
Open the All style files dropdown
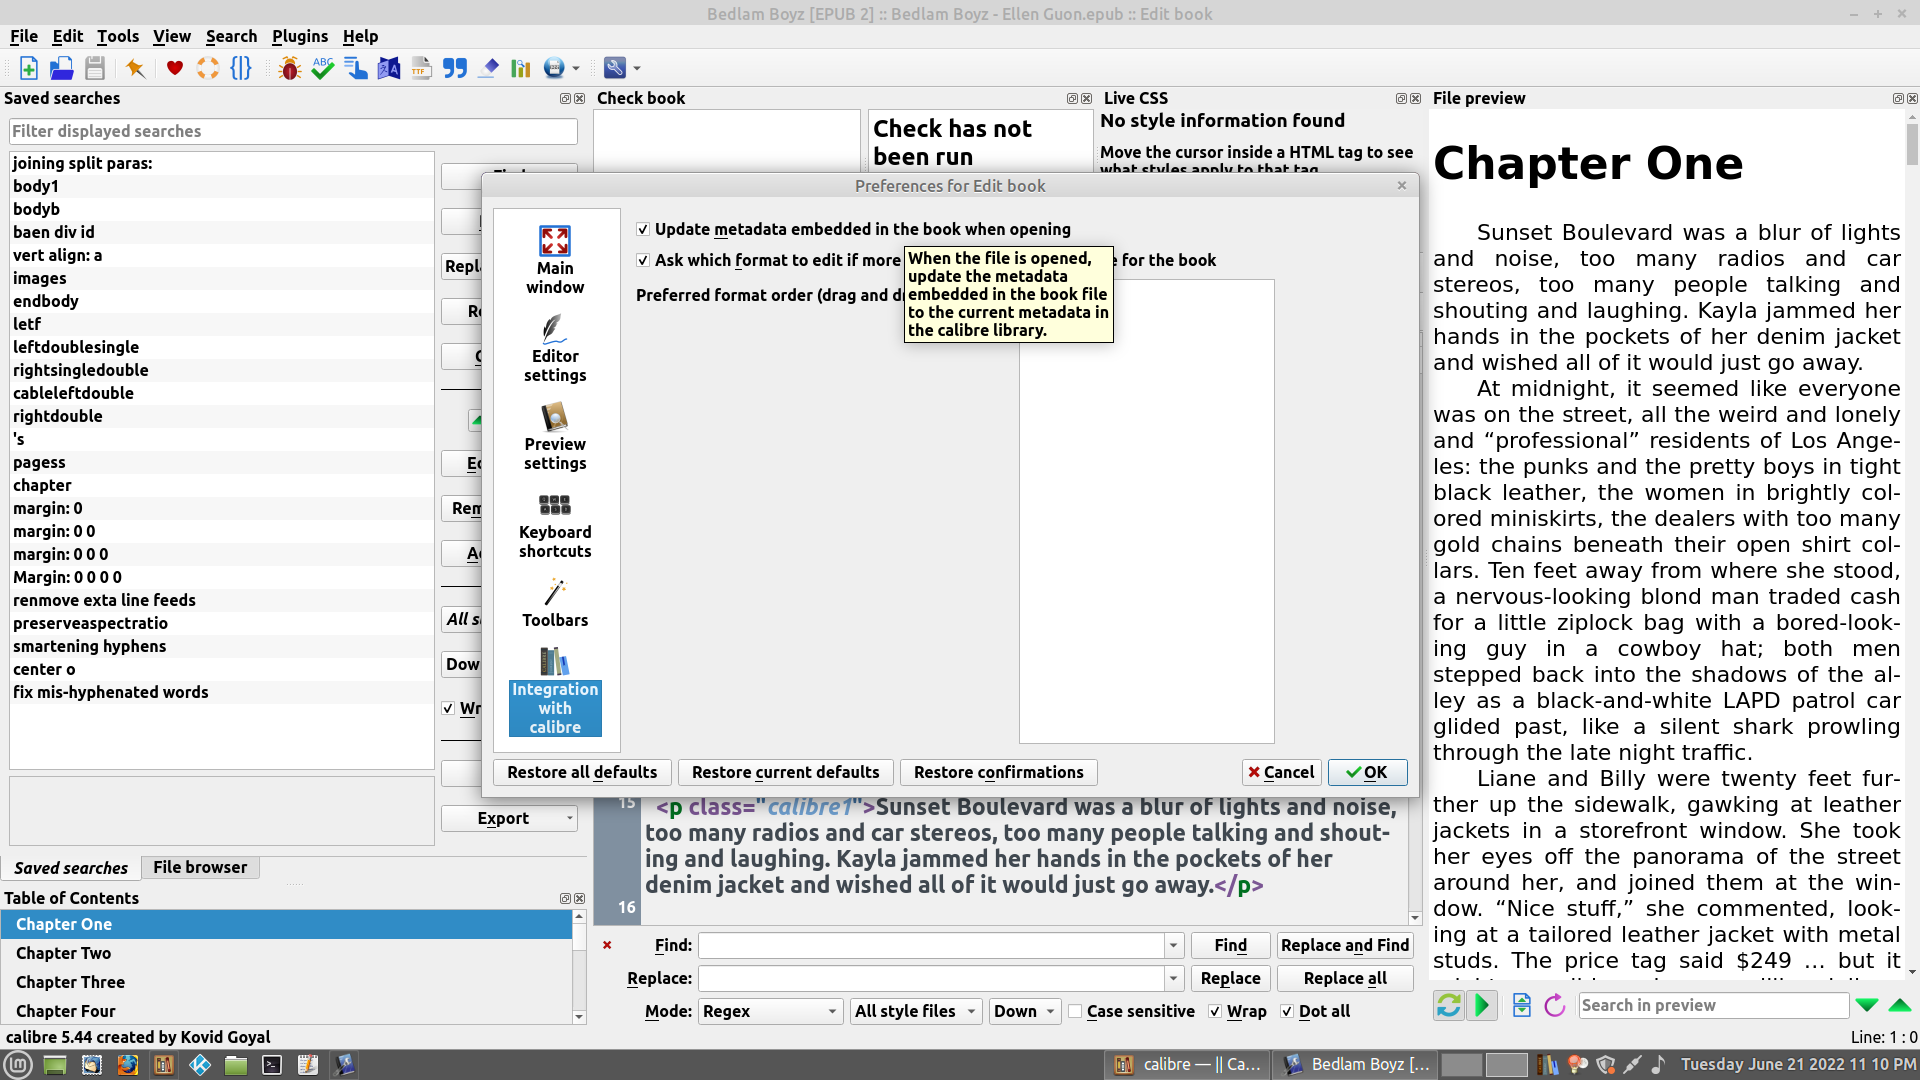[915, 1011]
